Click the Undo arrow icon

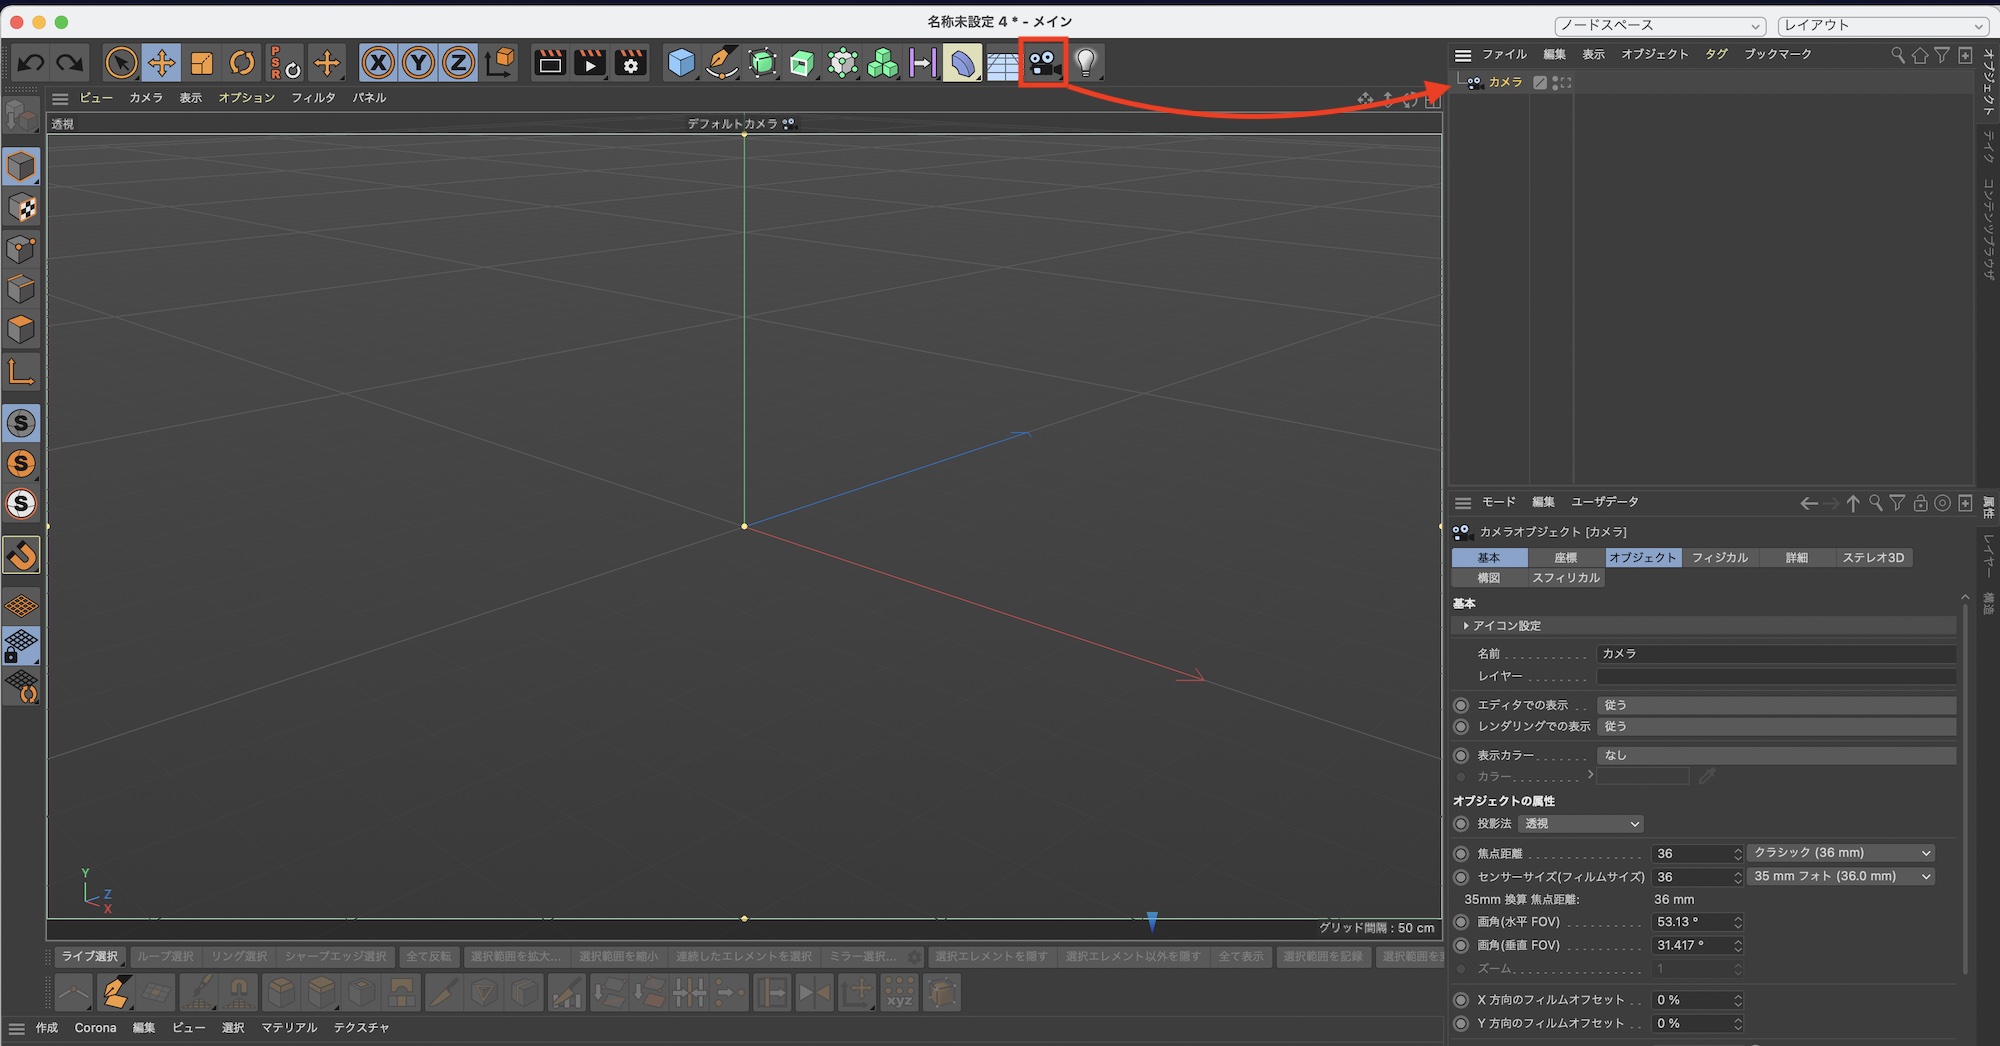tap(31, 62)
